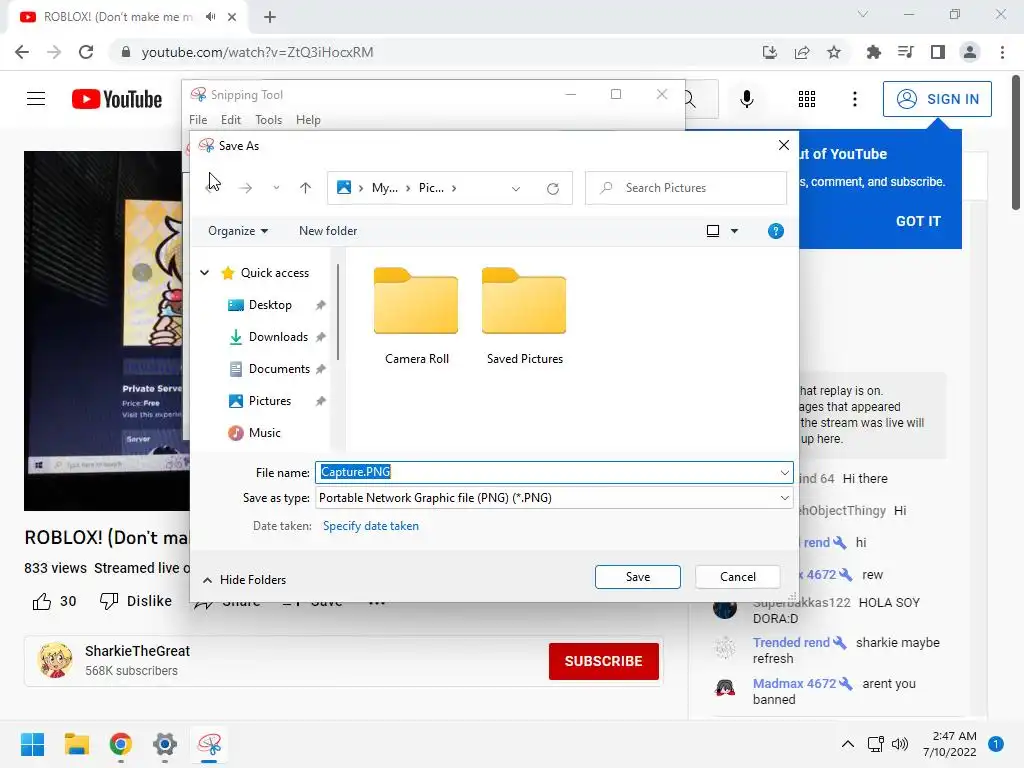This screenshot has height=768, width=1024.
Task: Open File Explorer from taskbar
Action: [x=77, y=744]
